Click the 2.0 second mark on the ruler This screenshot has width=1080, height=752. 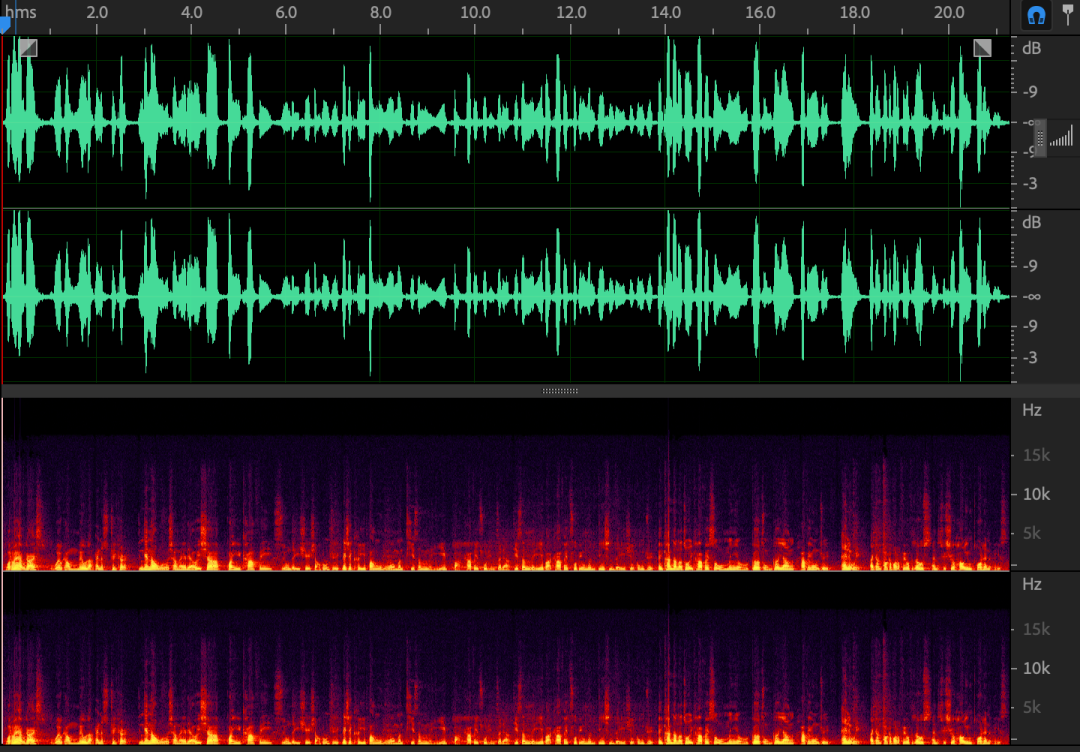[x=97, y=12]
